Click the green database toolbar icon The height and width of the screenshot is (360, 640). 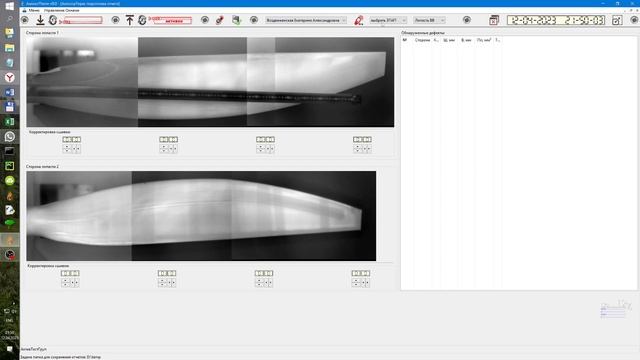click(236, 20)
